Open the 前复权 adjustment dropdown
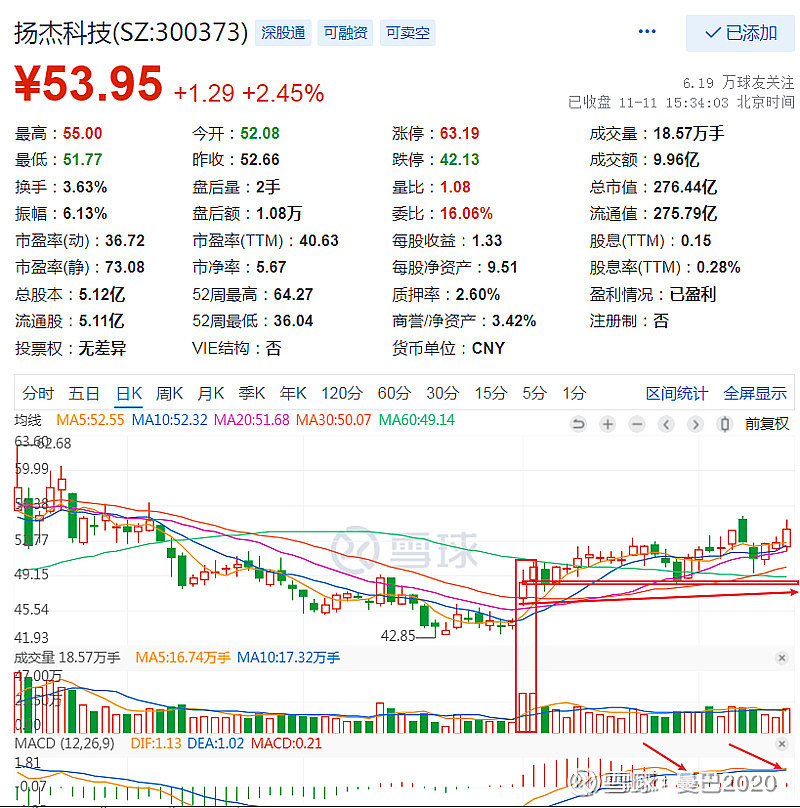This screenshot has width=800, height=808. tap(766, 424)
